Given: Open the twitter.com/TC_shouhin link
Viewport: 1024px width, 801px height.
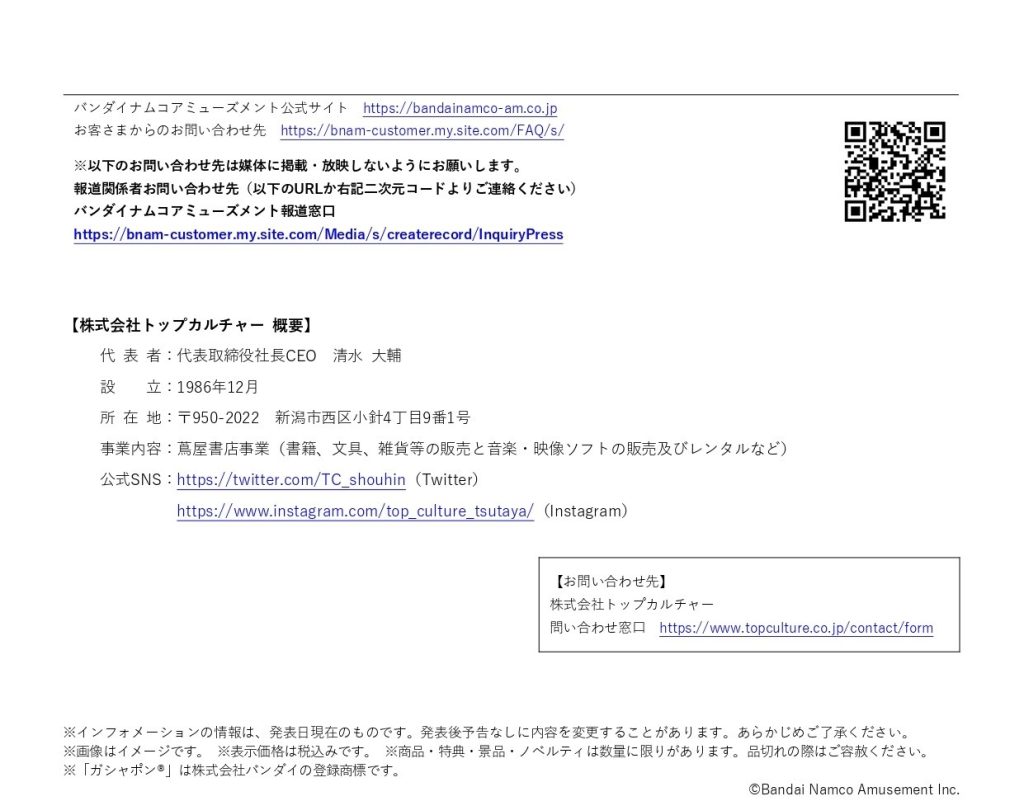Looking at the screenshot, I should tap(291, 479).
